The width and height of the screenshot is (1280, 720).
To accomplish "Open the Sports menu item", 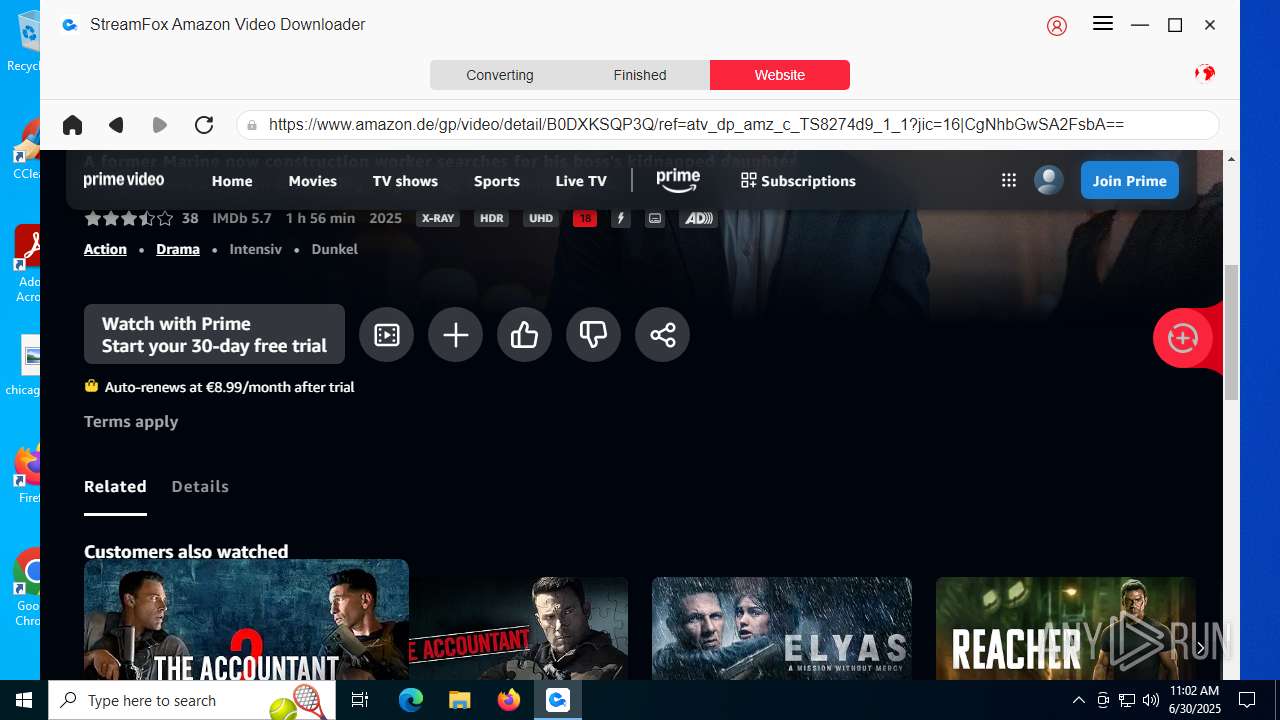I will click(x=497, y=181).
